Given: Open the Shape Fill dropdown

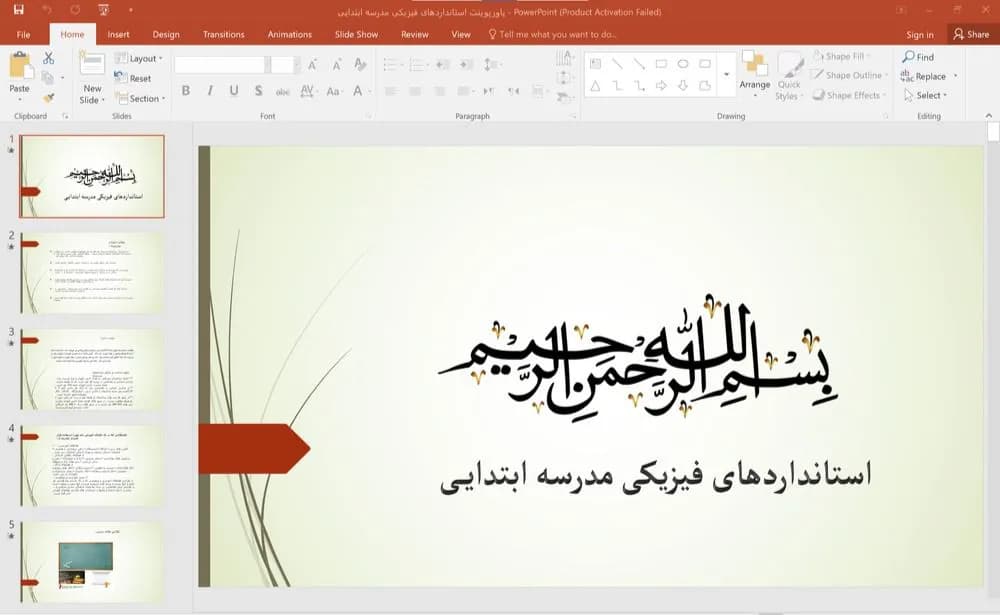Looking at the screenshot, I should (x=842, y=56).
